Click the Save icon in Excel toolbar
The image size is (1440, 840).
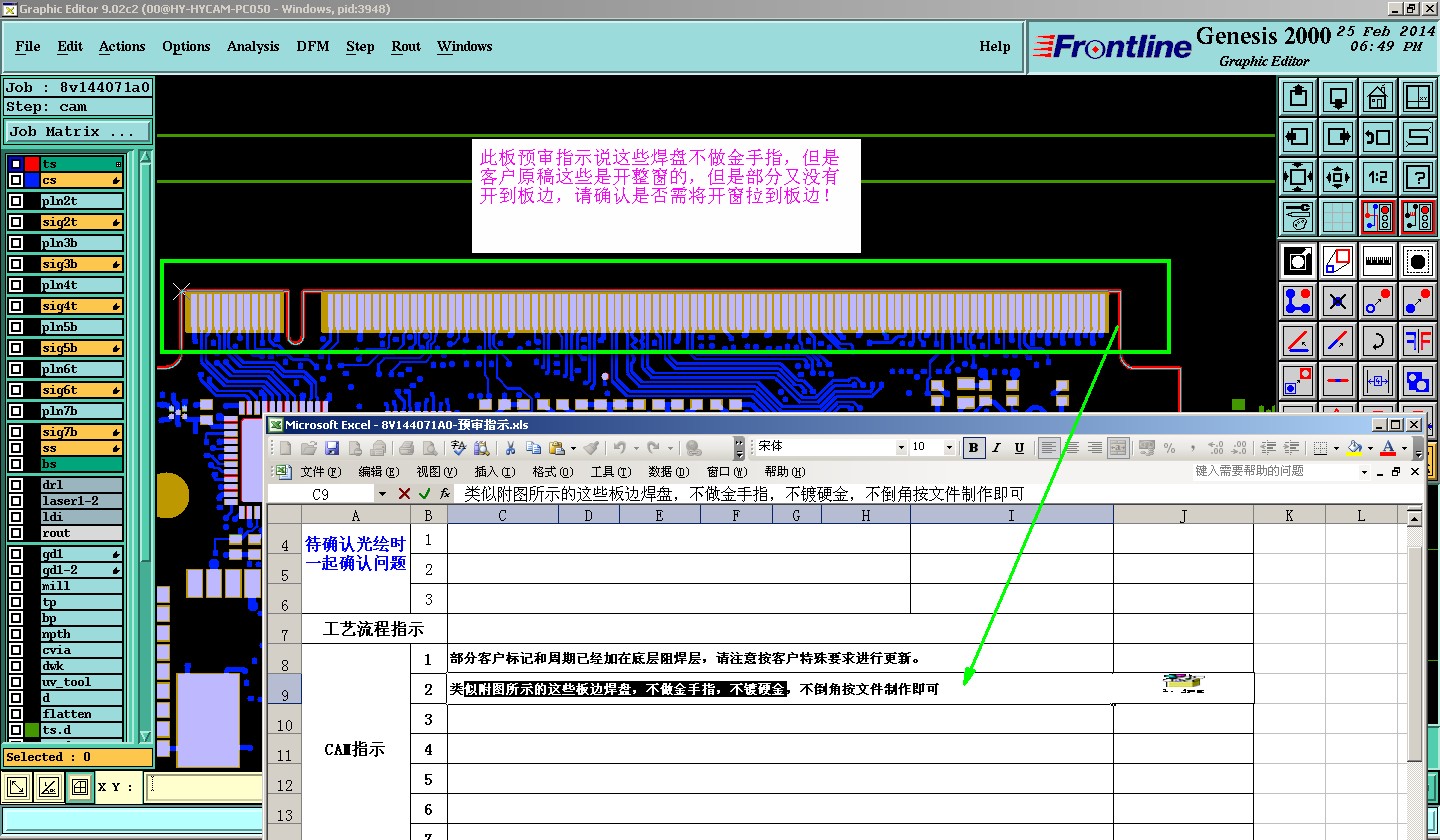coord(332,448)
